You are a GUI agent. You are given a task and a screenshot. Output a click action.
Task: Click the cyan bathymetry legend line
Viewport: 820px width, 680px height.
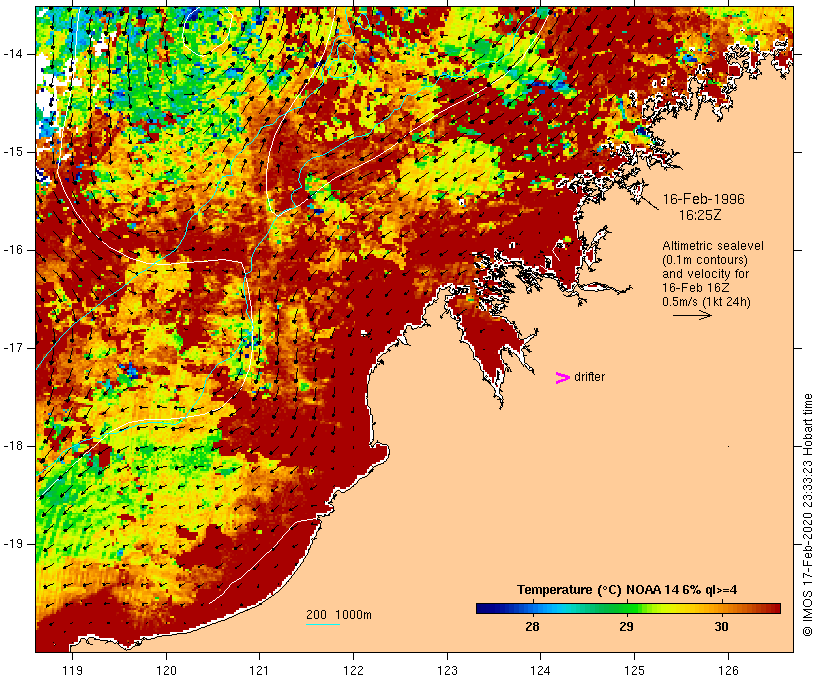(323, 624)
